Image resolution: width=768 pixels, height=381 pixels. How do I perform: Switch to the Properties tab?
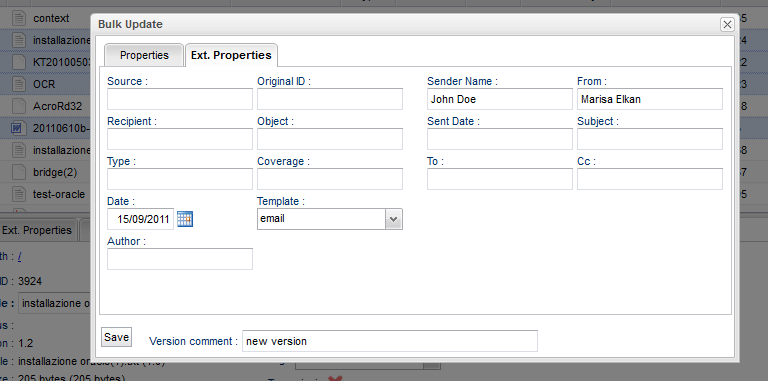[x=144, y=55]
